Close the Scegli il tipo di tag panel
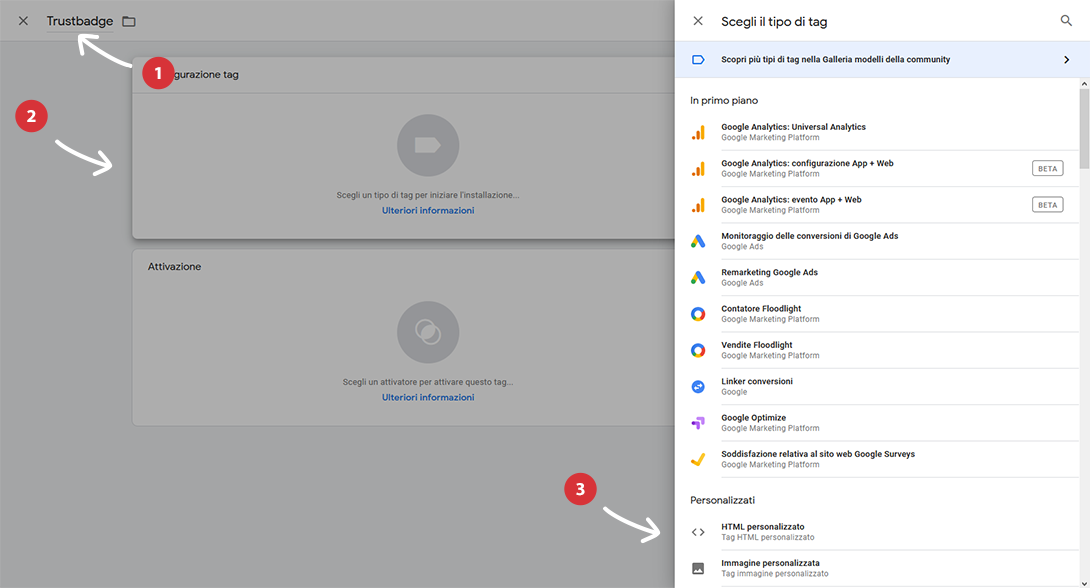 [x=698, y=21]
